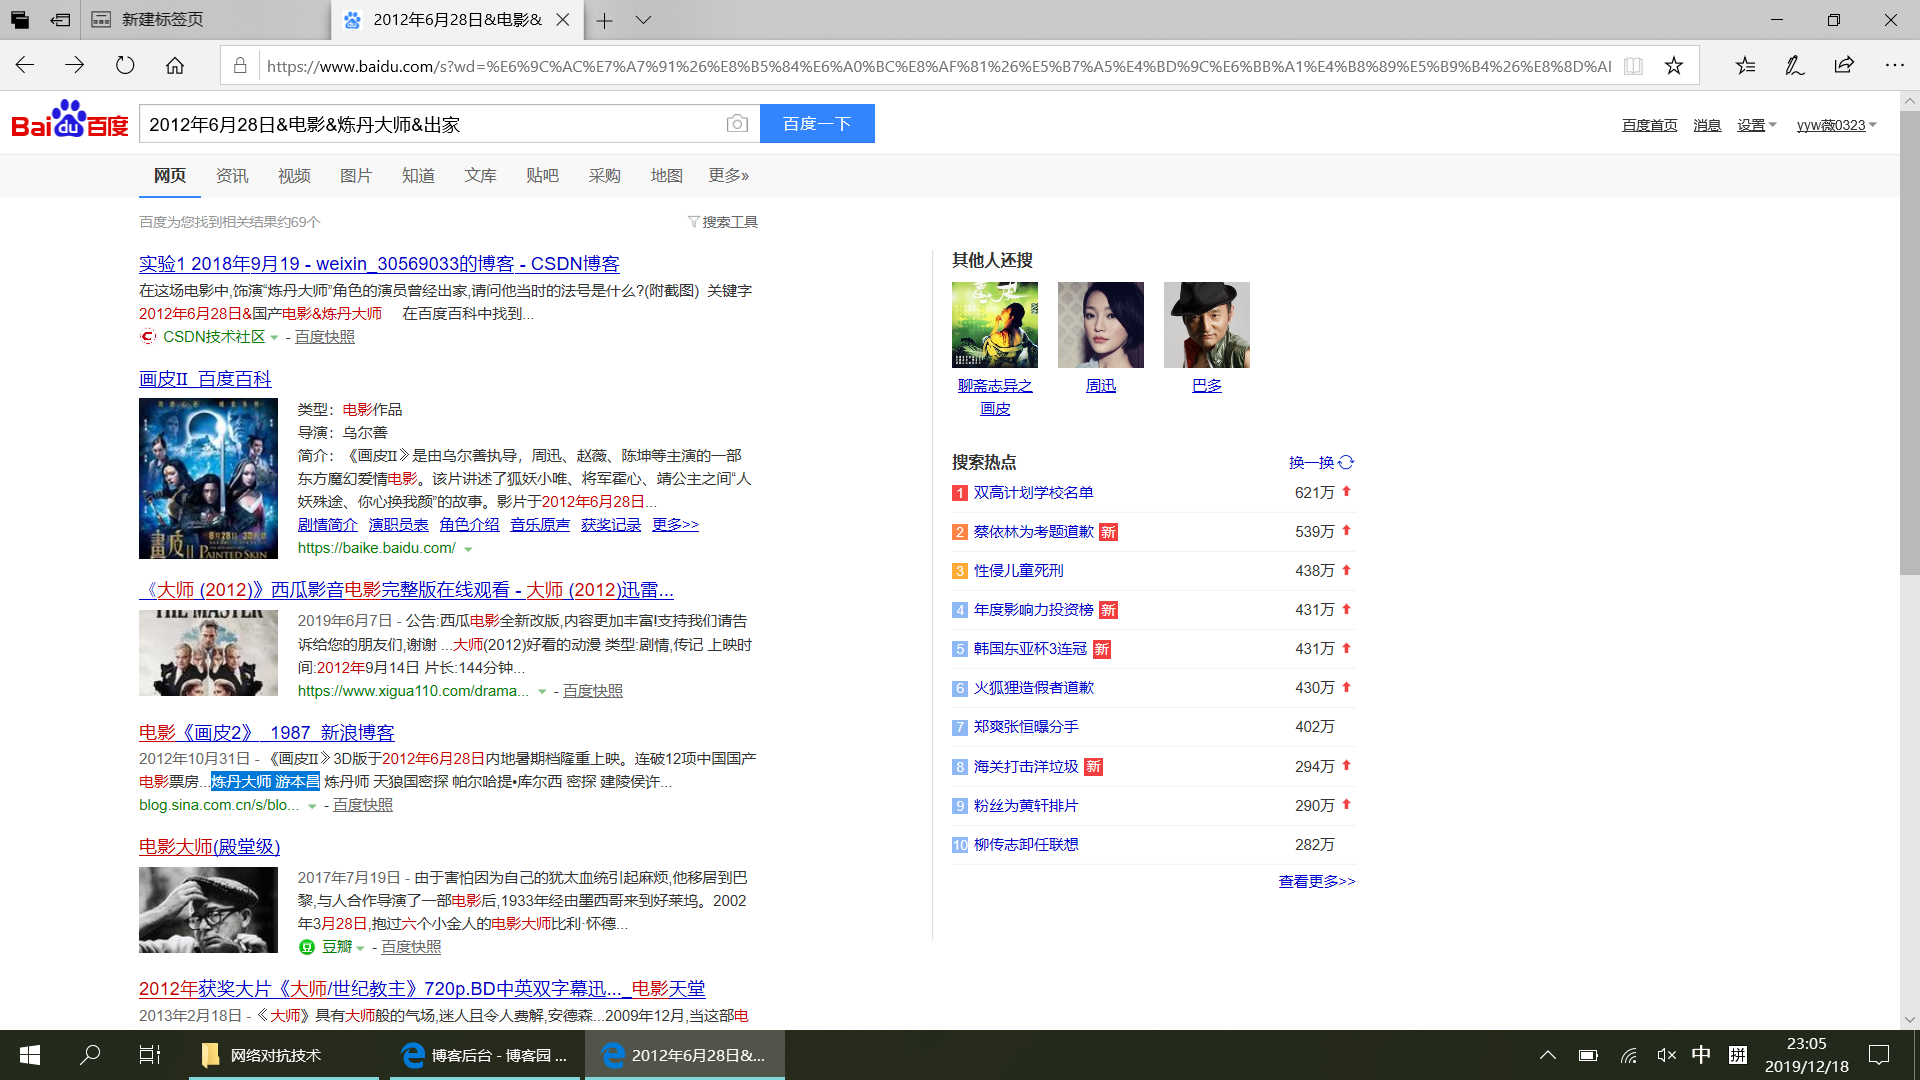
Task: Open reading view book icon
Action: point(1633,66)
